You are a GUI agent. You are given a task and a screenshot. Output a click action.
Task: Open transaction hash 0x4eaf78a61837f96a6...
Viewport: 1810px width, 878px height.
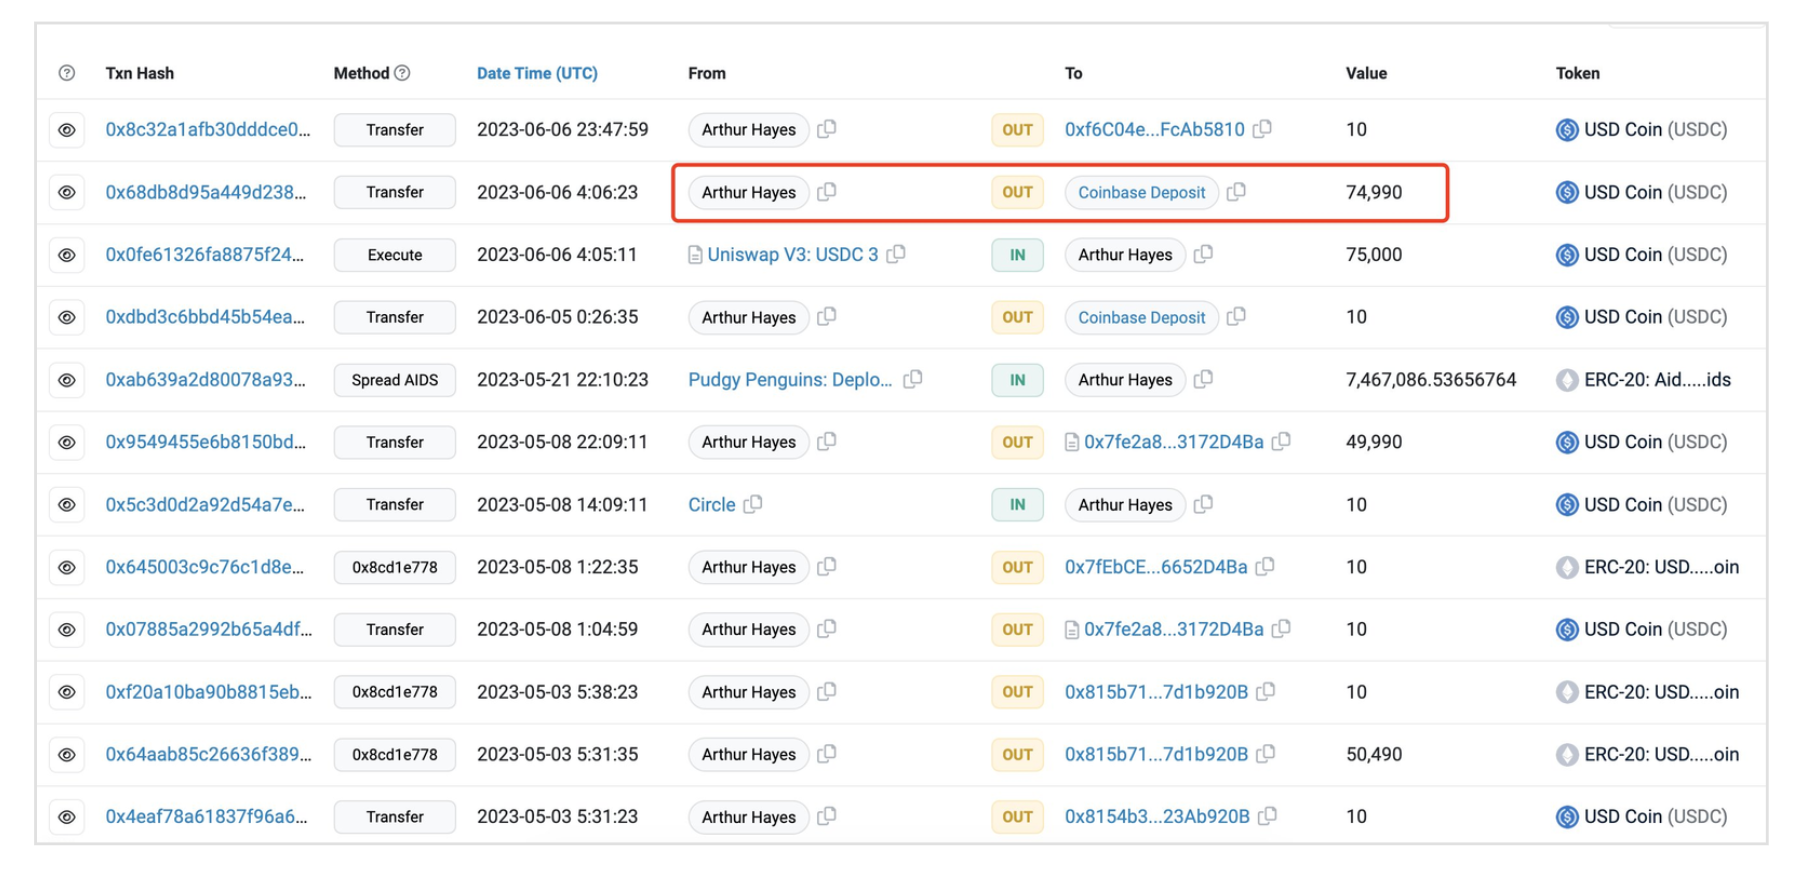pos(206,816)
